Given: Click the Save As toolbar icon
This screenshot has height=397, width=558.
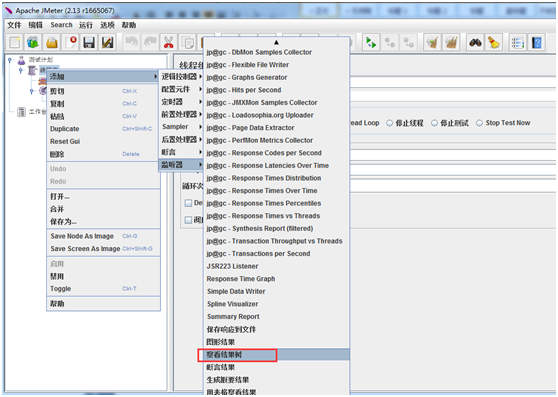Looking at the screenshot, I should 107,43.
